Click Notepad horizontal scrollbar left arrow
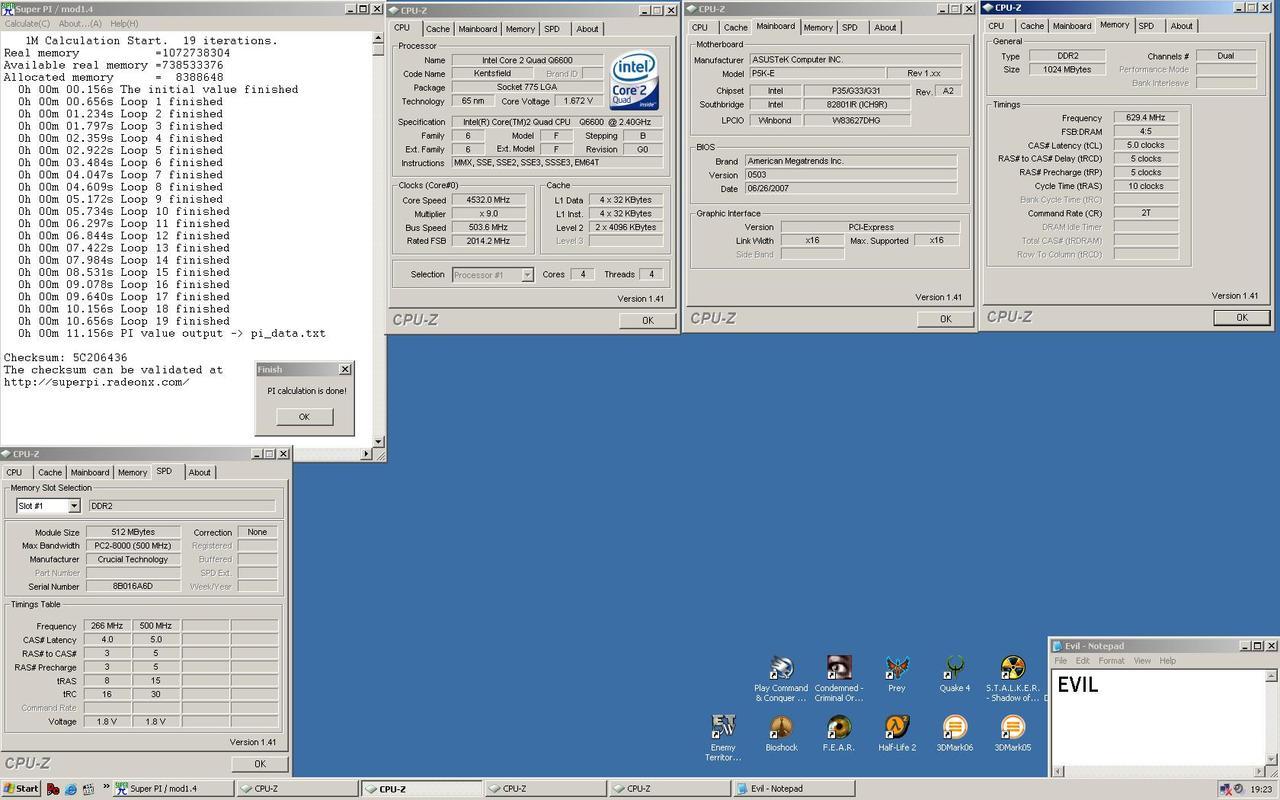This screenshot has width=1280, height=800. (x=1057, y=773)
